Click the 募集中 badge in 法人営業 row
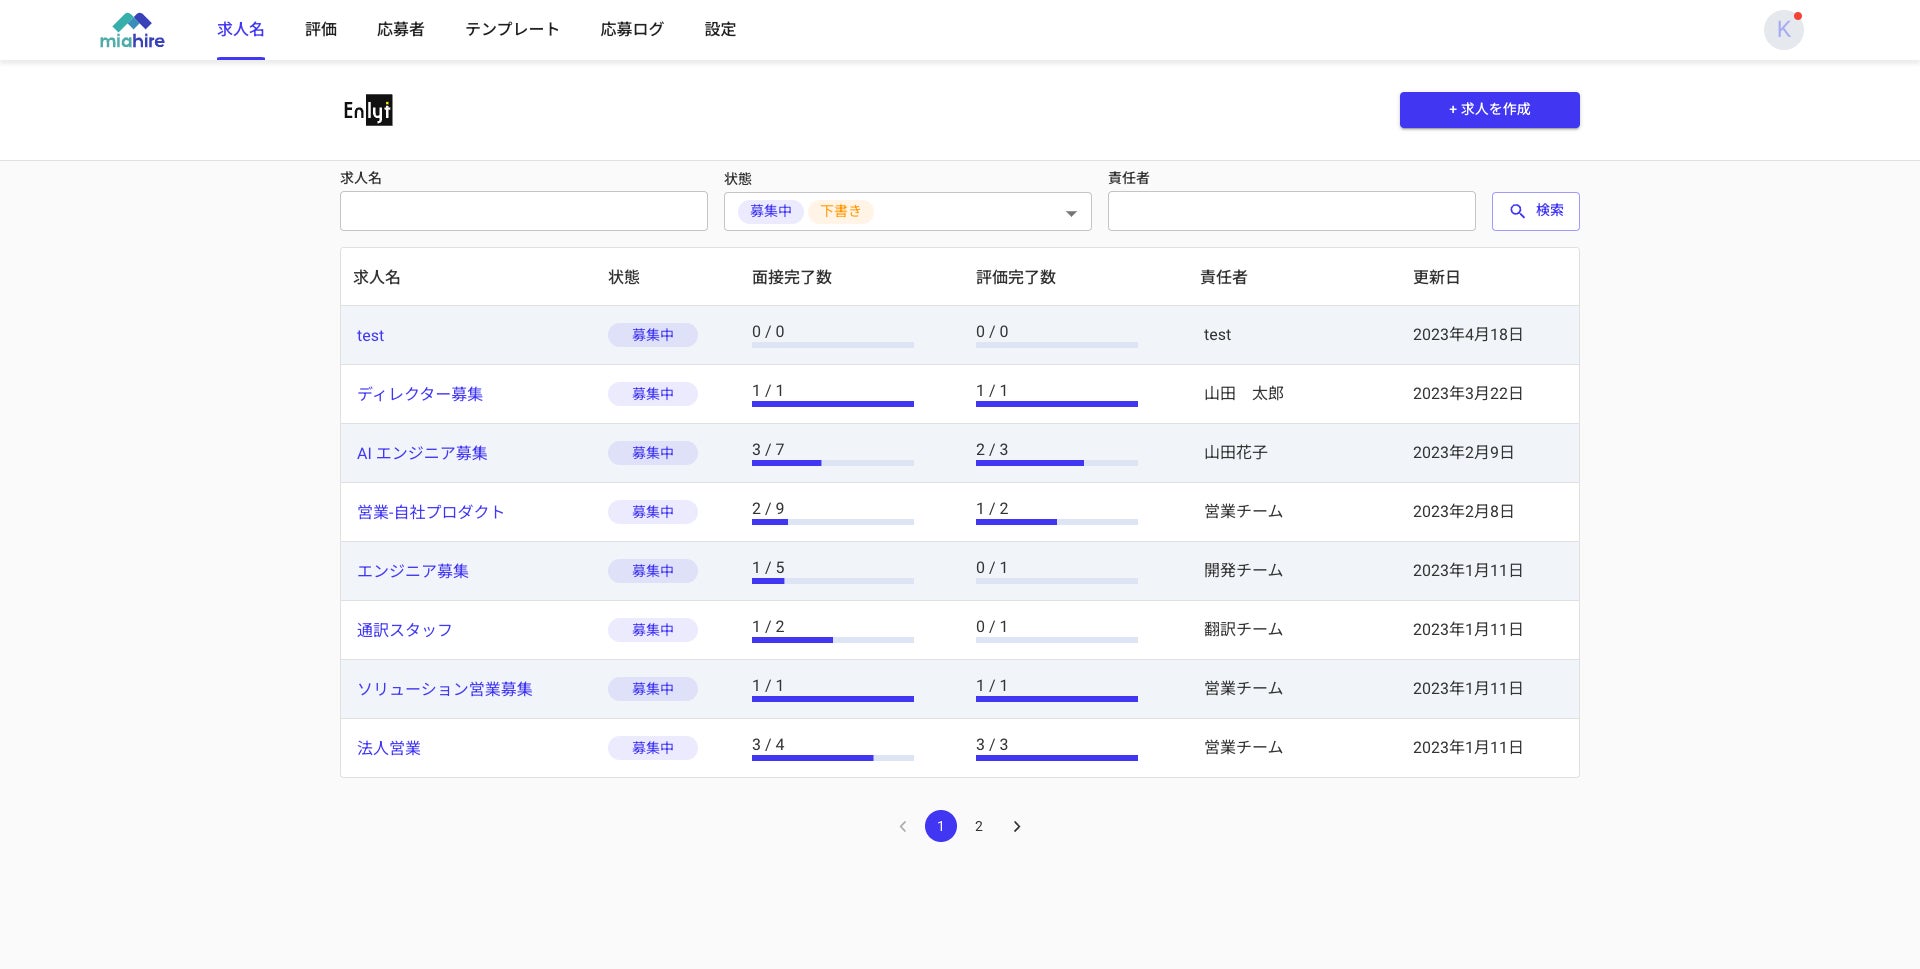Screen dimensions: 1920x969 click(x=653, y=748)
